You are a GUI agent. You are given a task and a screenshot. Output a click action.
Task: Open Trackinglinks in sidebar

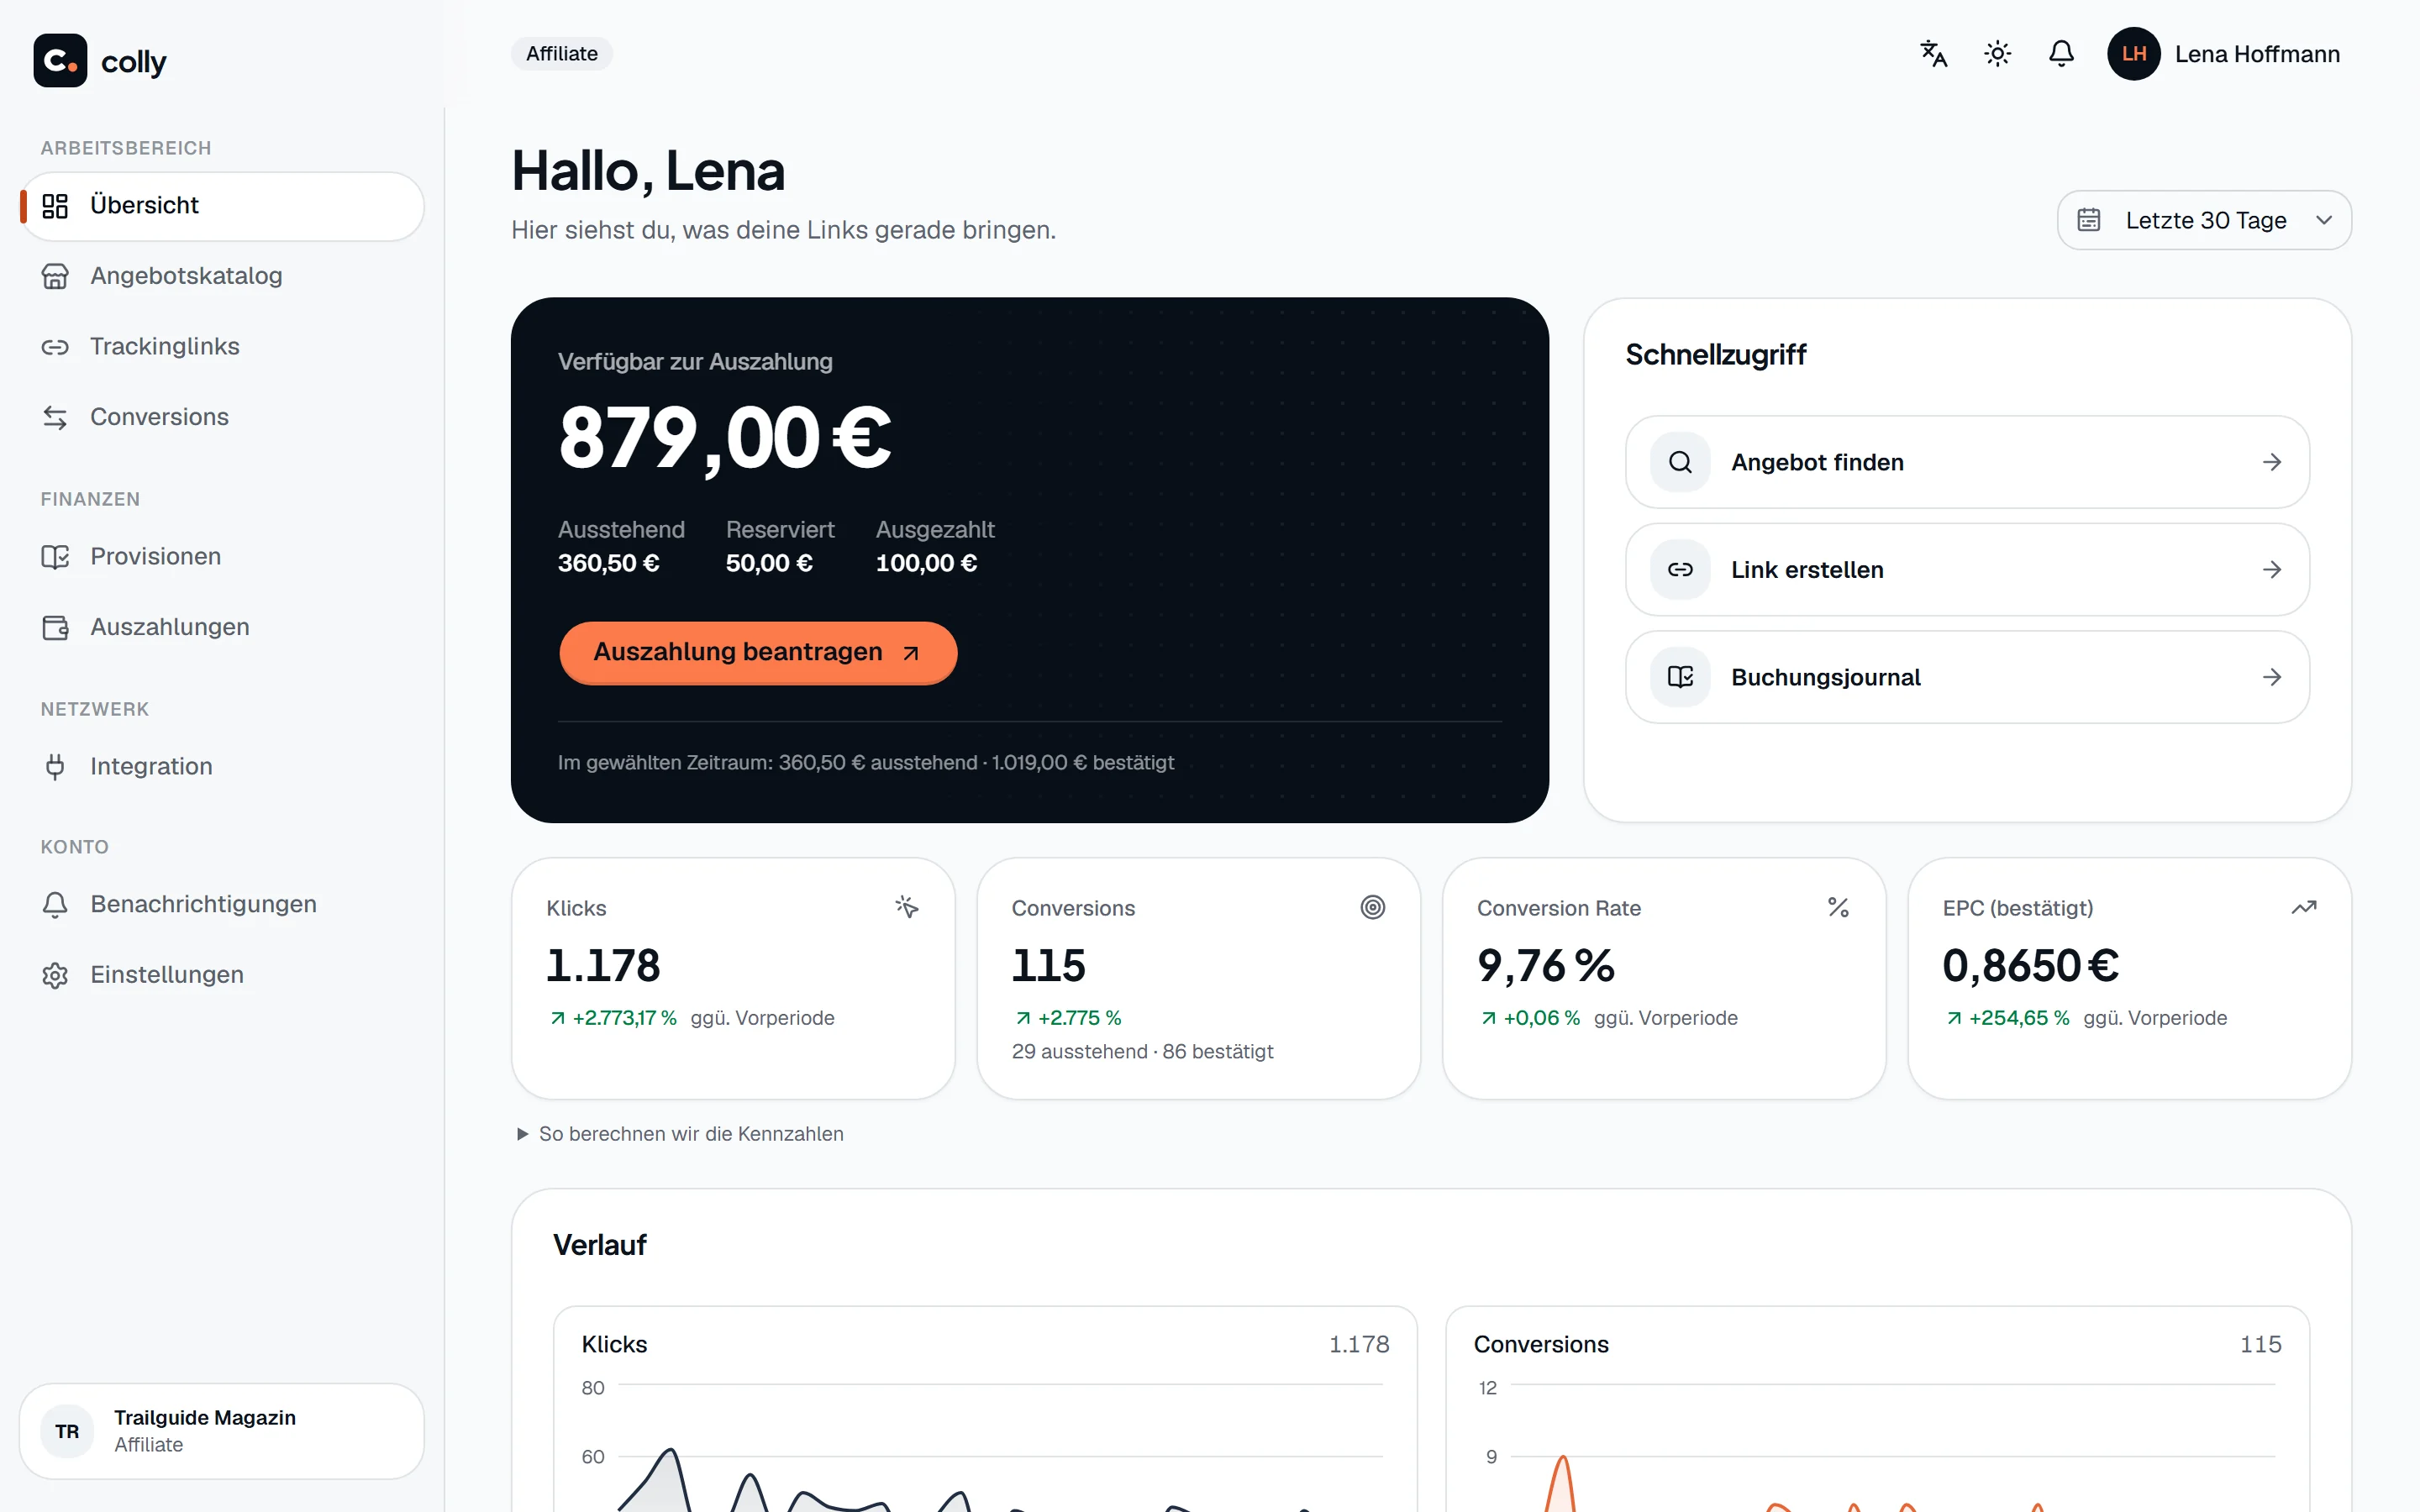click(x=222, y=346)
